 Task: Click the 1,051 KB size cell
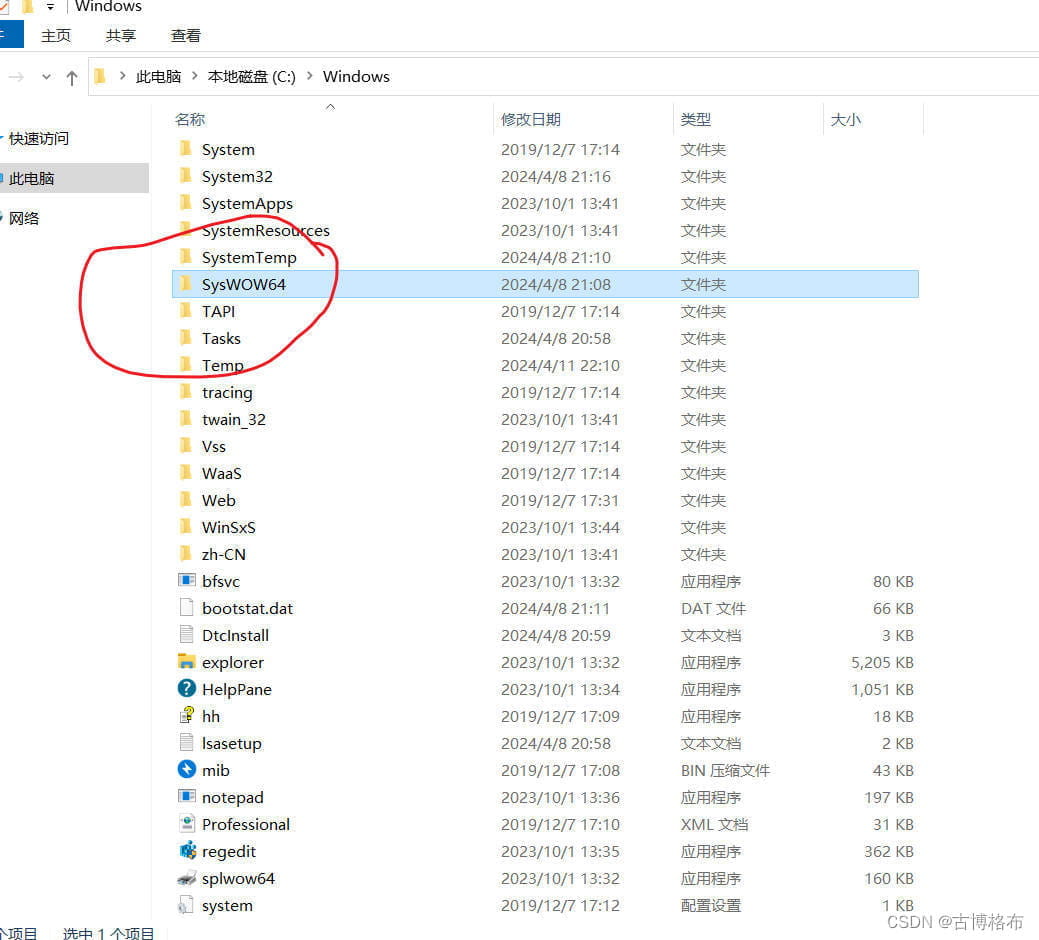click(882, 690)
